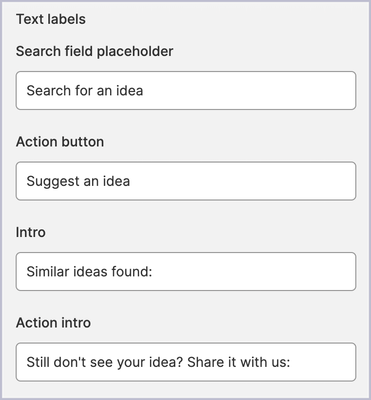Click into the Action button text field

click(186, 181)
